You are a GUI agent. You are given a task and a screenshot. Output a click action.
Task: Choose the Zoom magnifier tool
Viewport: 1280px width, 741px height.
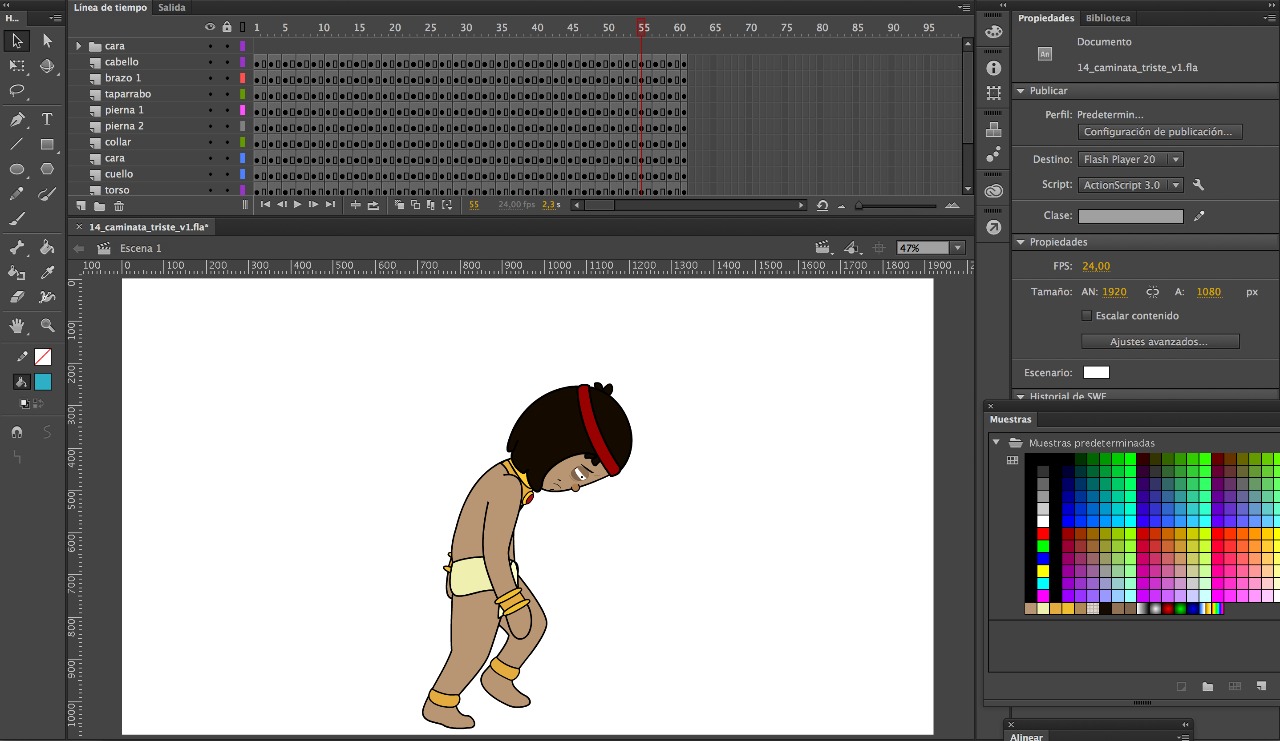pyautogui.click(x=47, y=326)
